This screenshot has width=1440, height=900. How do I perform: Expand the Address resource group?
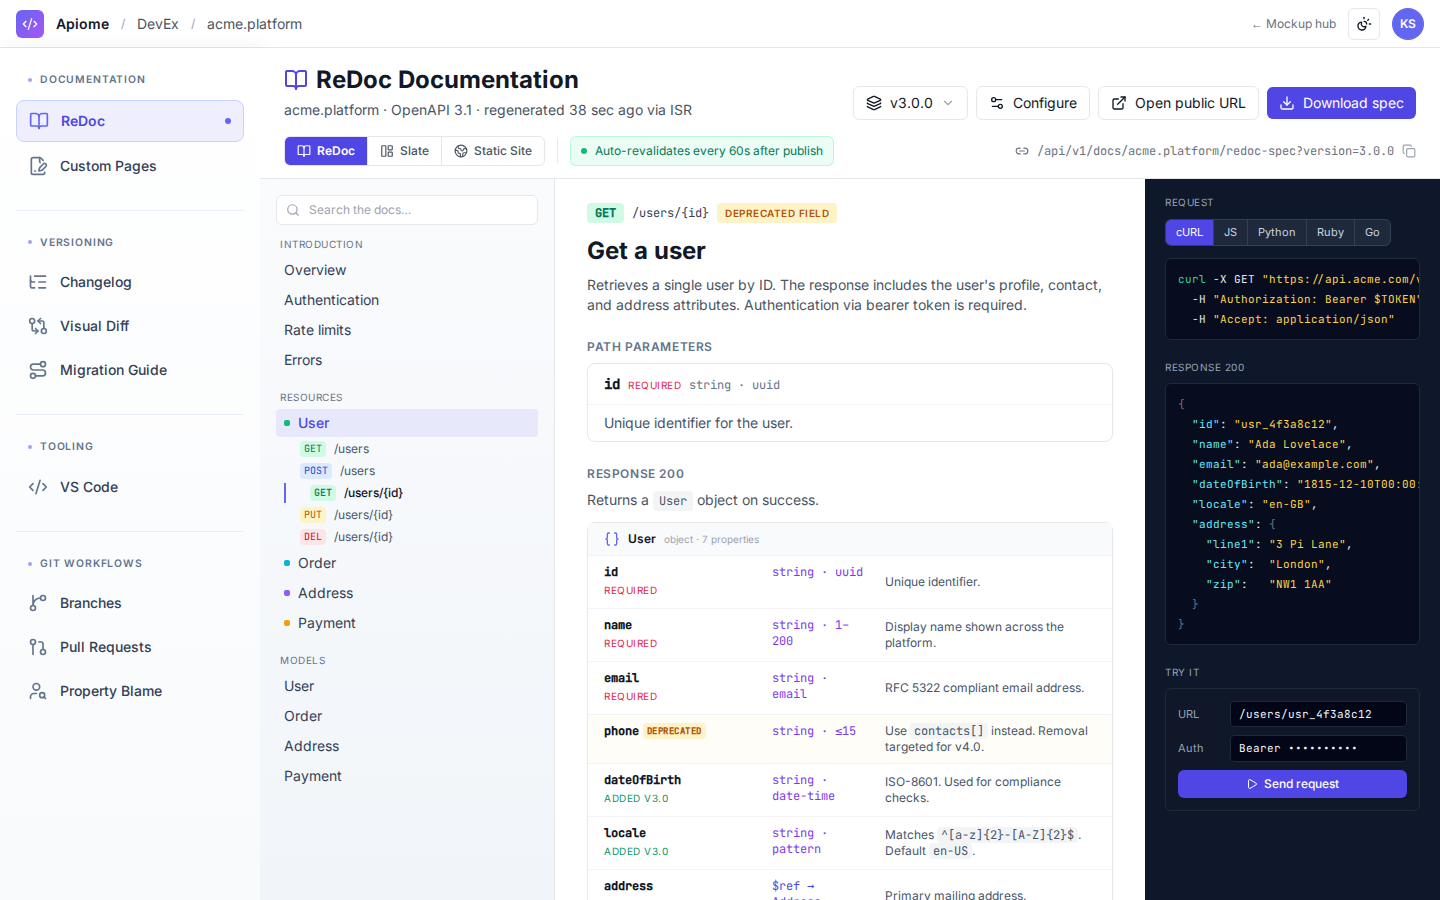coord(407,593)
